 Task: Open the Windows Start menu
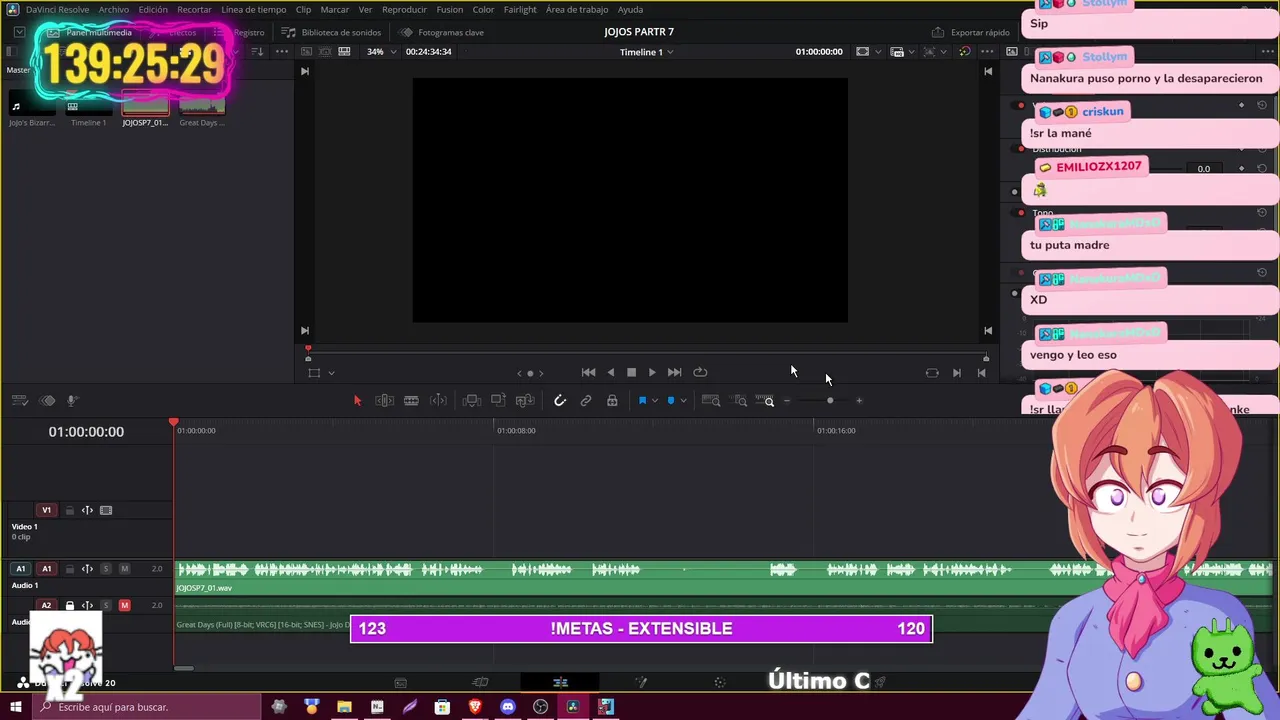(16, 707)
